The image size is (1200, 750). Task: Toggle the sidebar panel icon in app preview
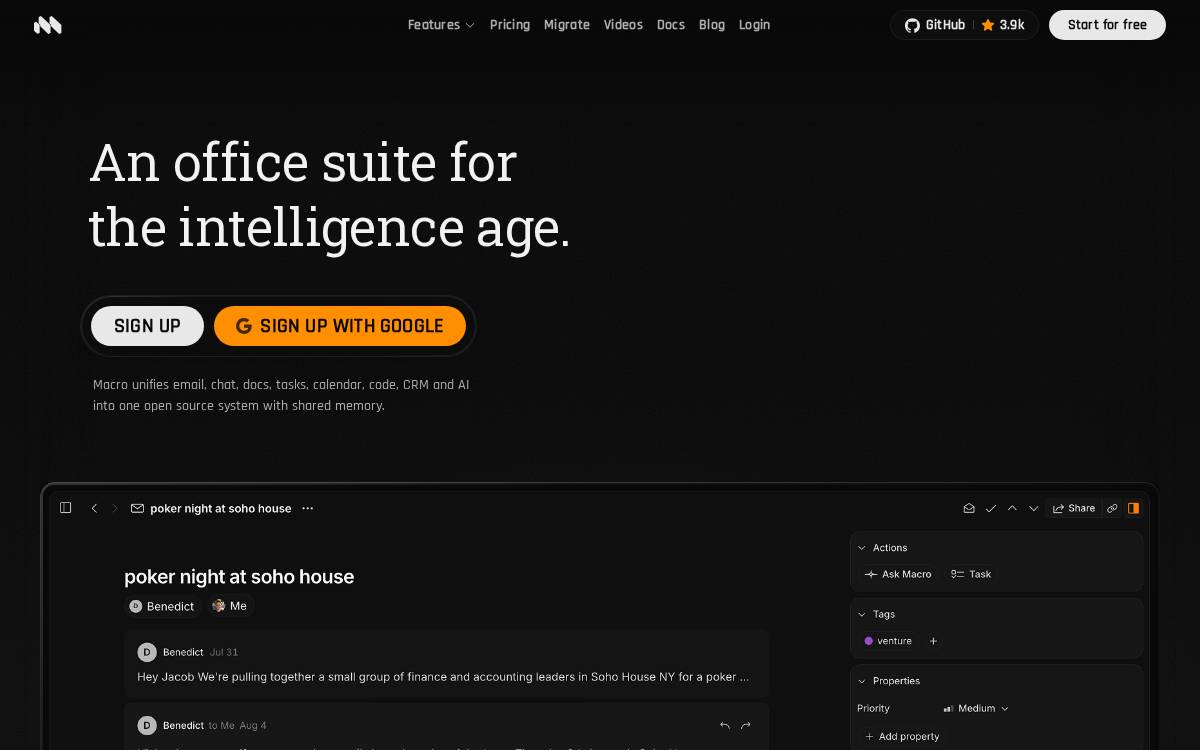pyautogui.click(x=66, y=508)
